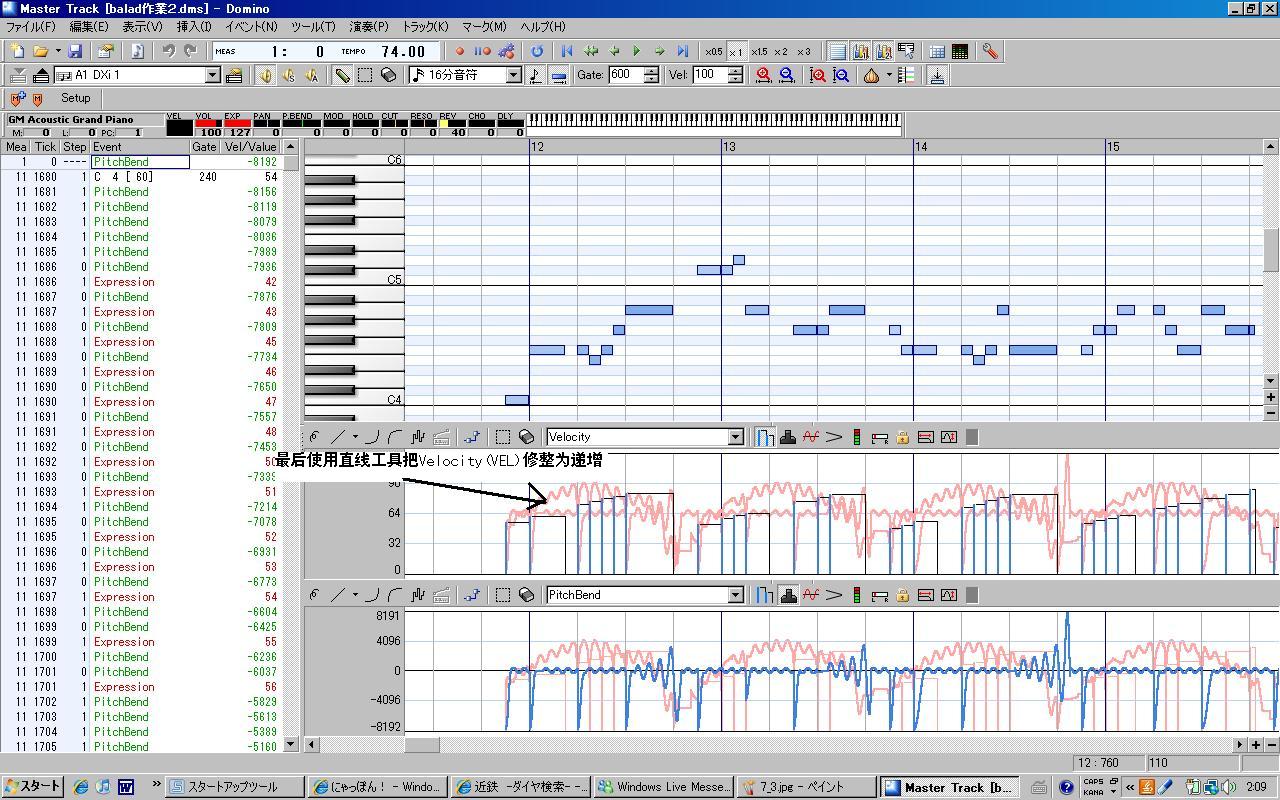Expand the line tool dropdown arrow in Velocity pane

354,437
